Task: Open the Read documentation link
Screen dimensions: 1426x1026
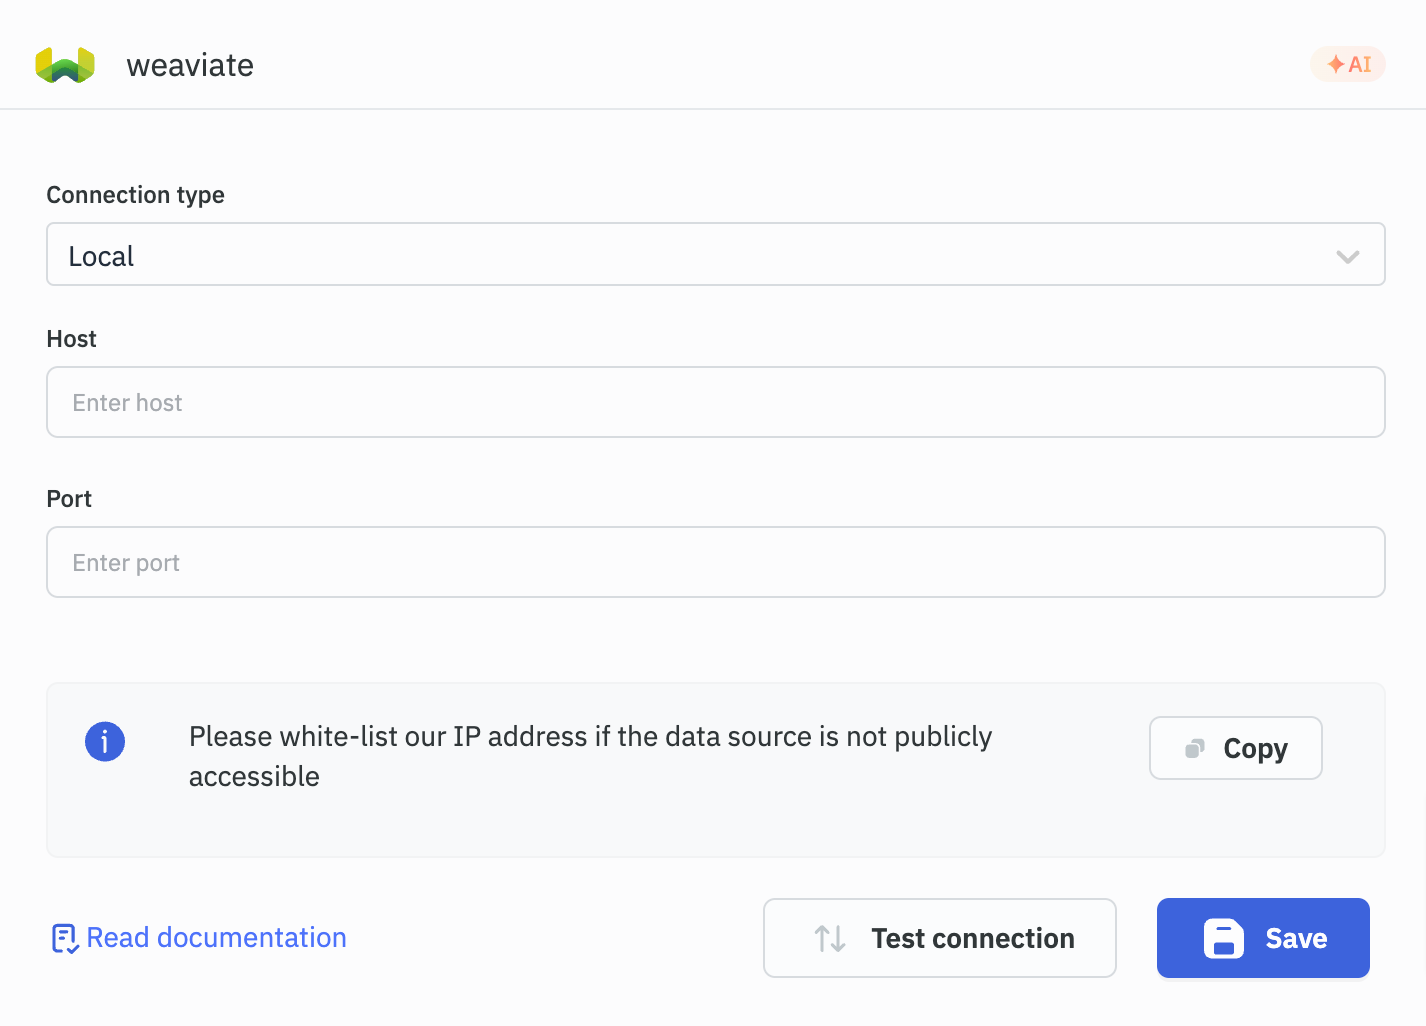Action: 216,938
